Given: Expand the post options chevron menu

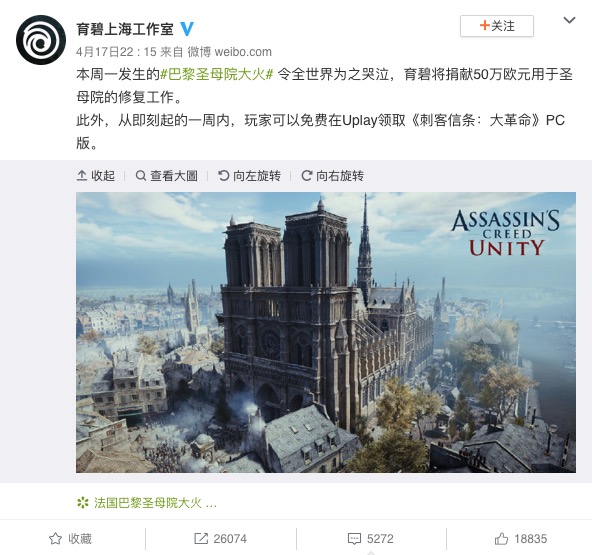Looking at the screenshot, I should [x=569, y=20].
